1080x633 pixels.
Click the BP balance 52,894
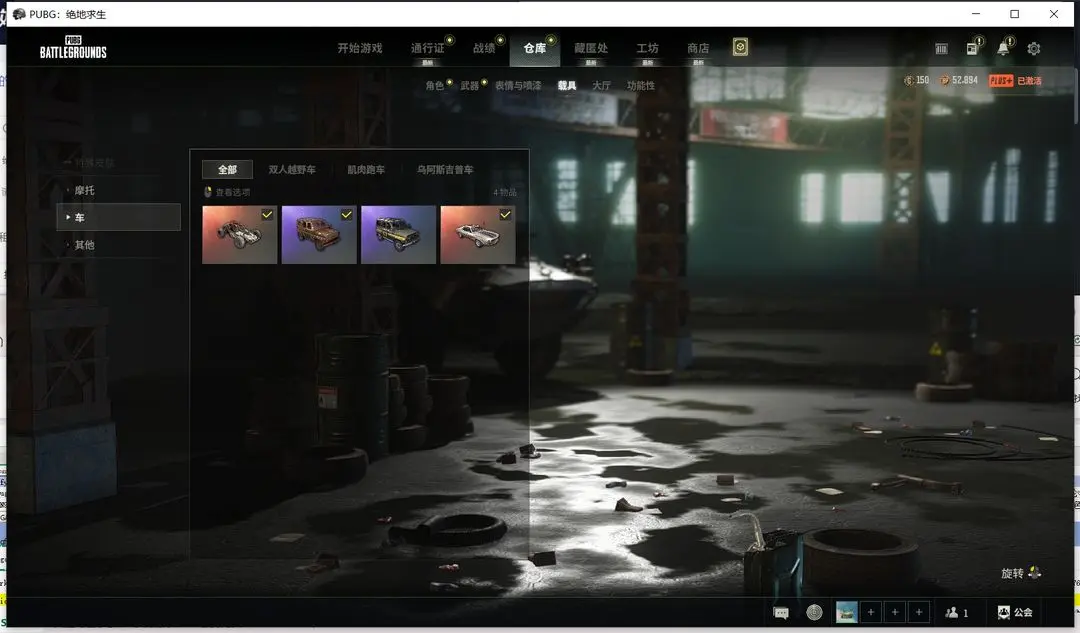pos(959,81)
